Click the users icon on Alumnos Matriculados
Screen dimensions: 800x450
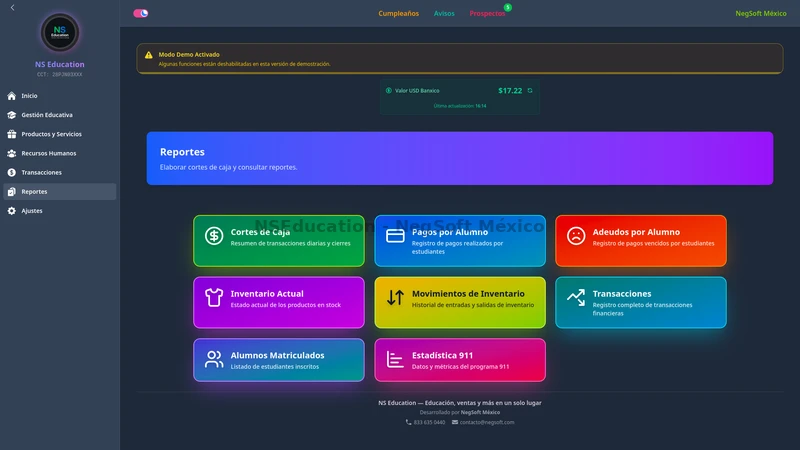[x=214, y=359]
